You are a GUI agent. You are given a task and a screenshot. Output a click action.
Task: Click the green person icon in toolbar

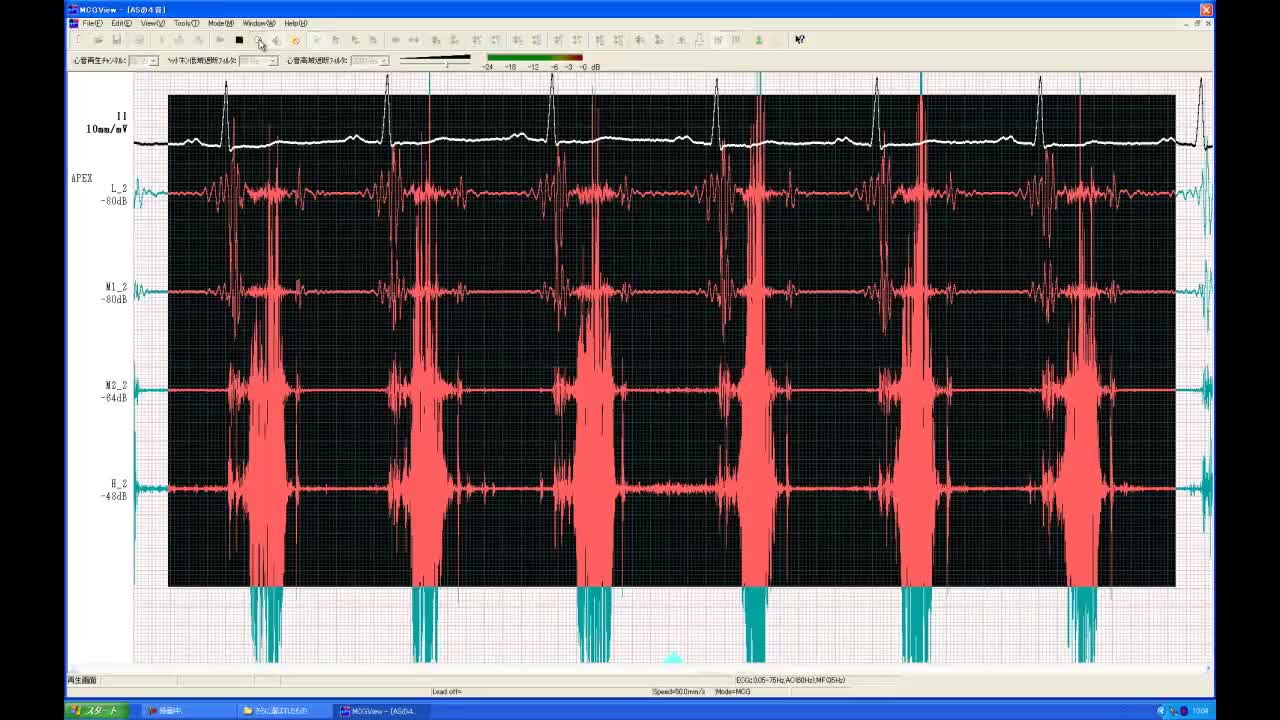[x=758, y=40]
